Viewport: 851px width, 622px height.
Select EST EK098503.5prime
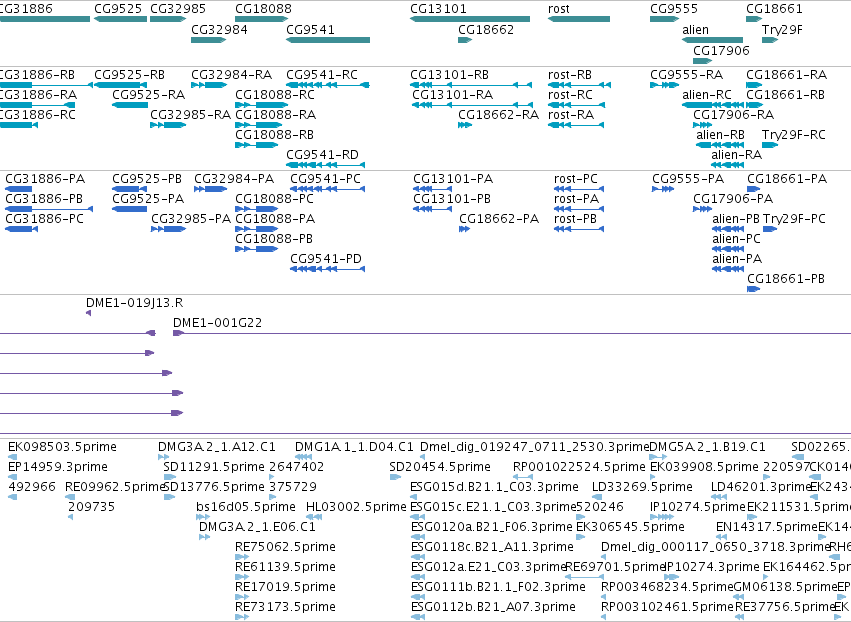pos(12,457)
